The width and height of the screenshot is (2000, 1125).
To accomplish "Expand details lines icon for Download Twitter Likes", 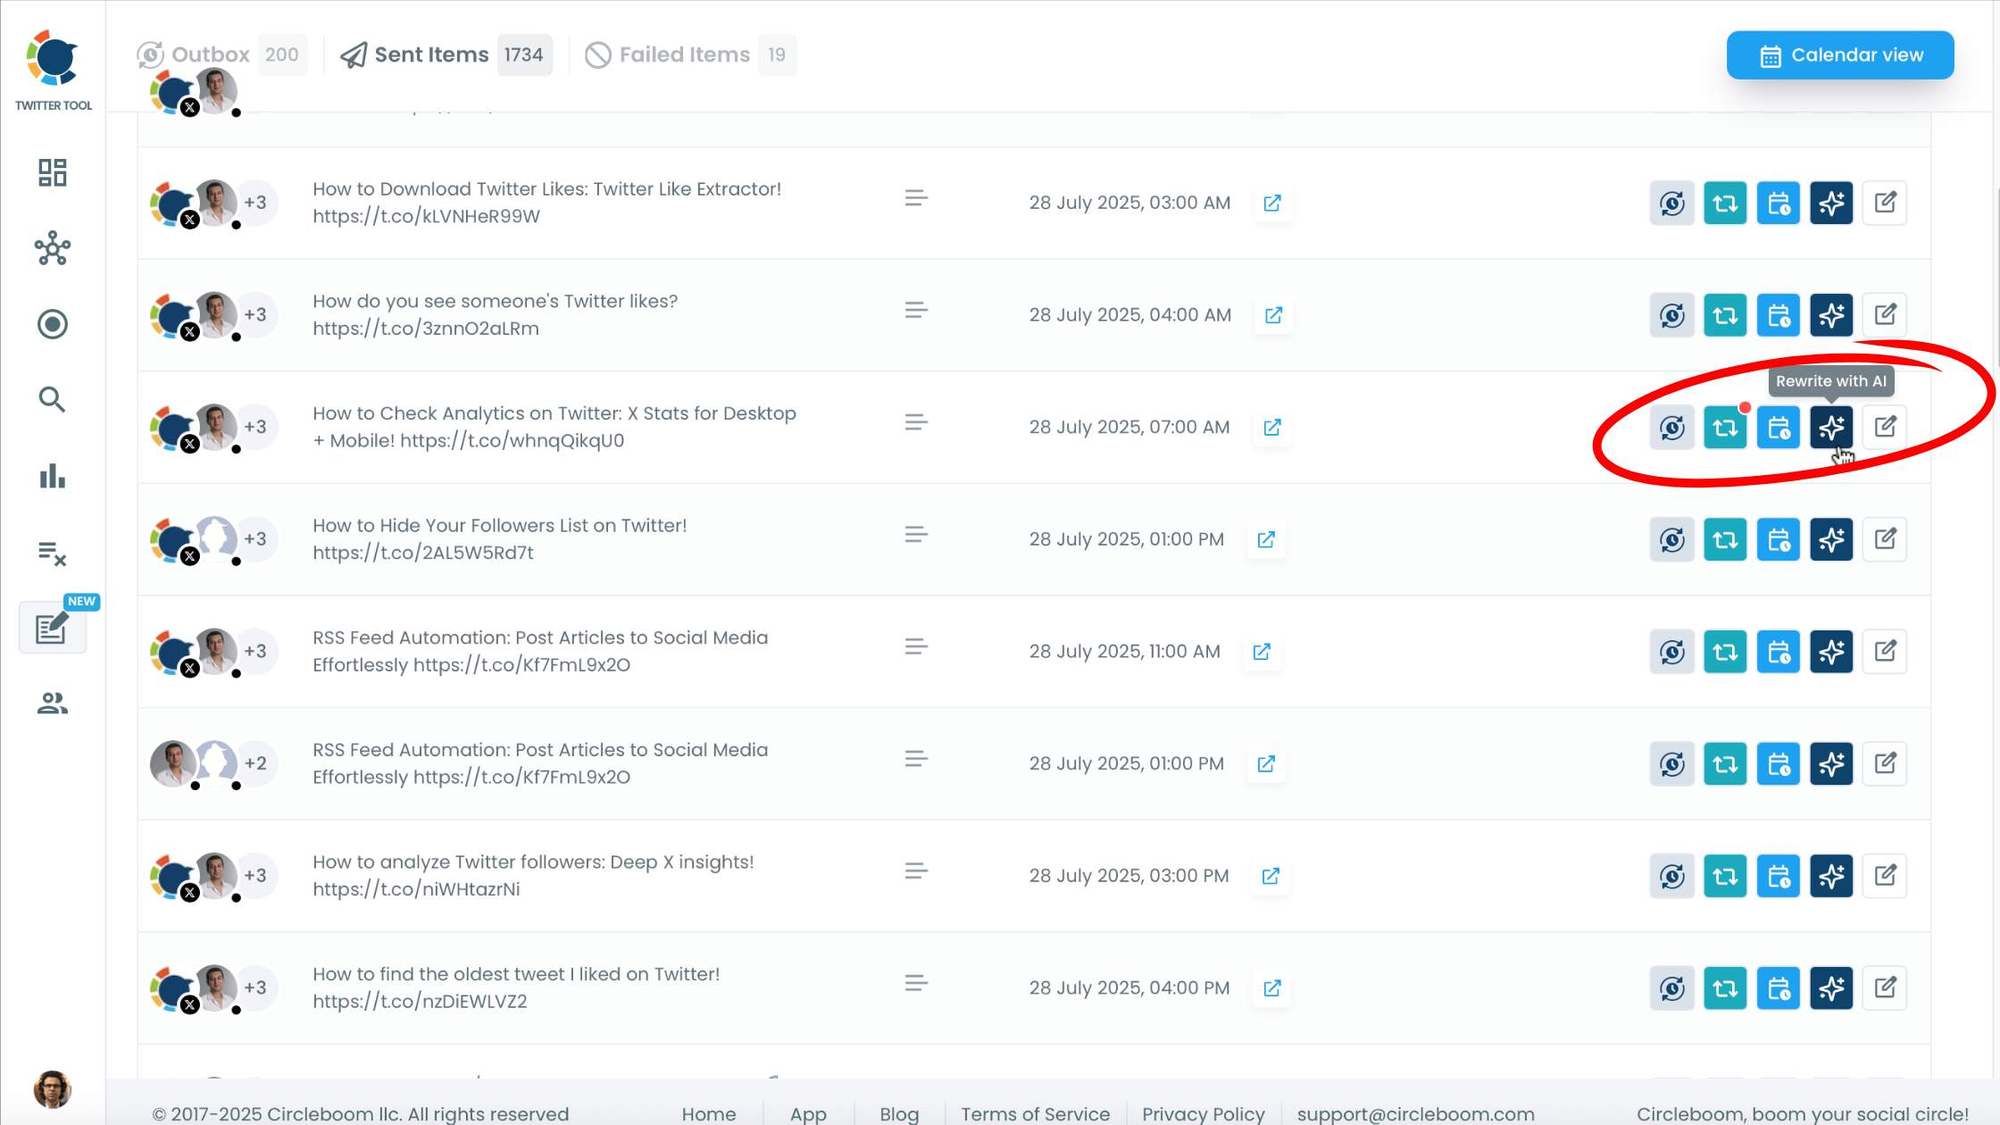I will tap(916, 199).
